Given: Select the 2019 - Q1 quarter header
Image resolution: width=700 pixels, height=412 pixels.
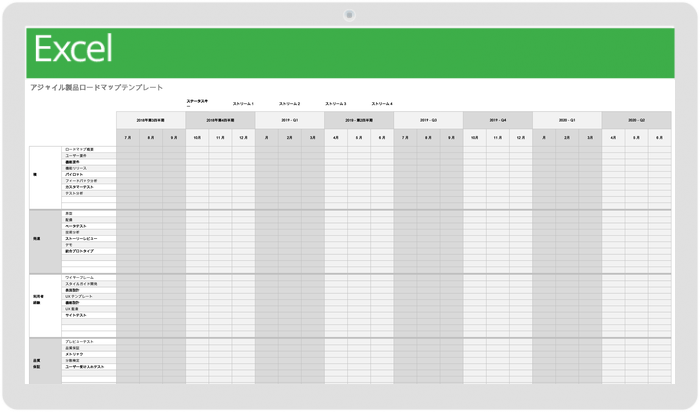Looking at the screenshot, I should pos(290,120).
